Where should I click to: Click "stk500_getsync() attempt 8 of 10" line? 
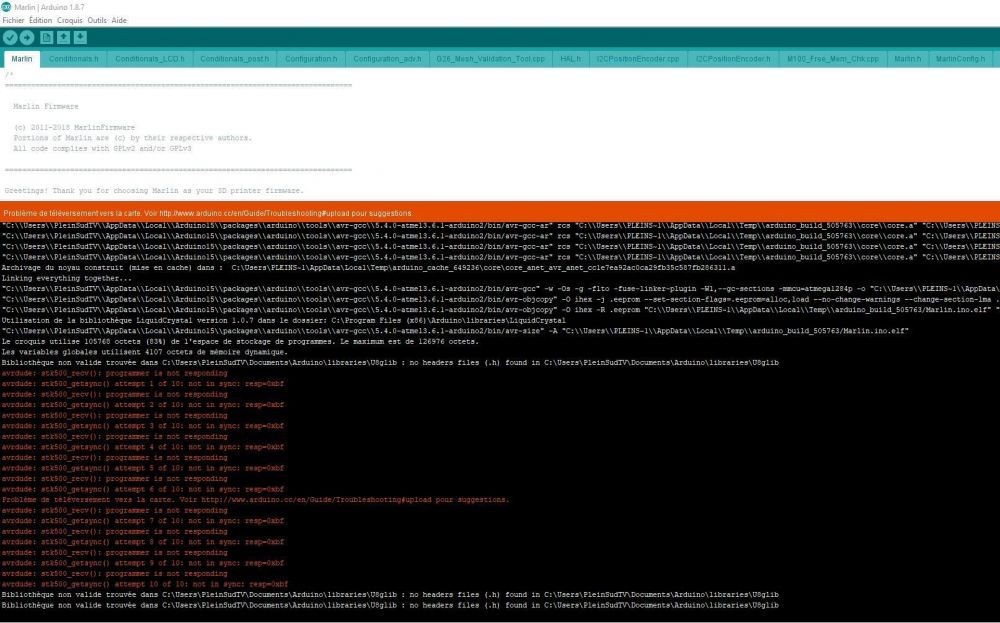pyautogui.click(x=143, y=542)
